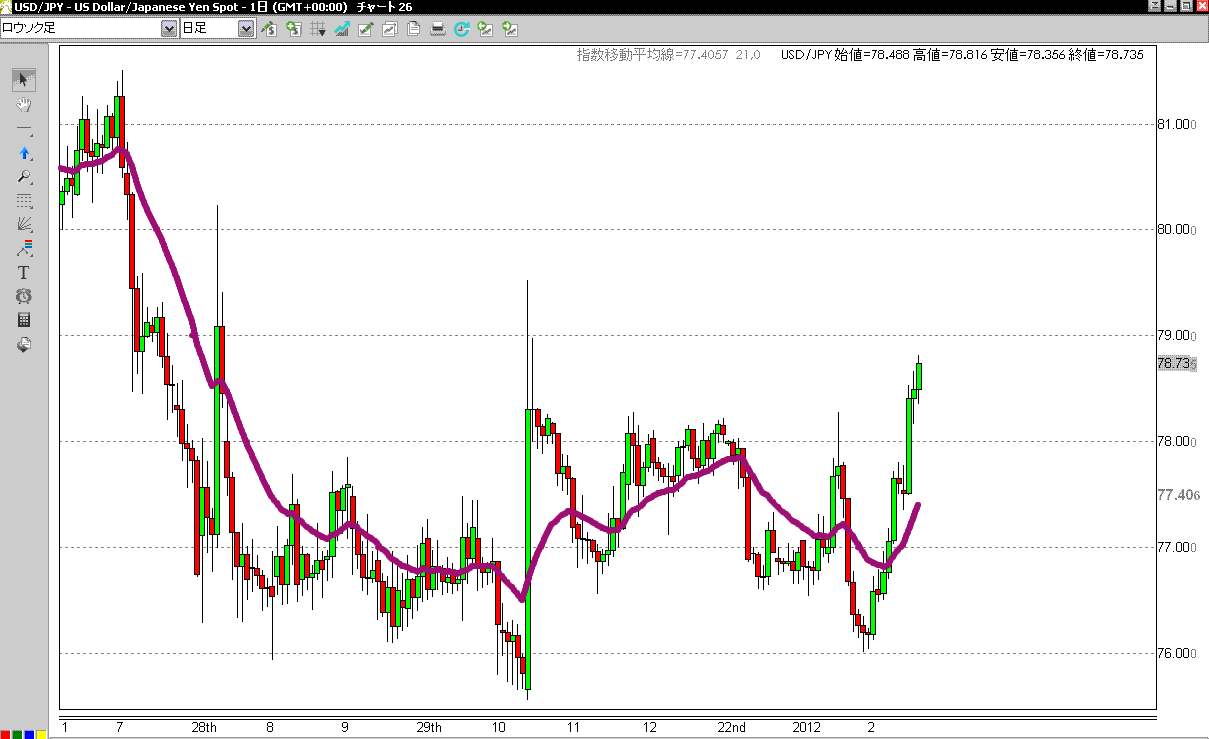Image resolution: width=1209 pixels, height=739 pixels.
Task: Pick the blue up-arrow marker tool
Action: [24, 153]
